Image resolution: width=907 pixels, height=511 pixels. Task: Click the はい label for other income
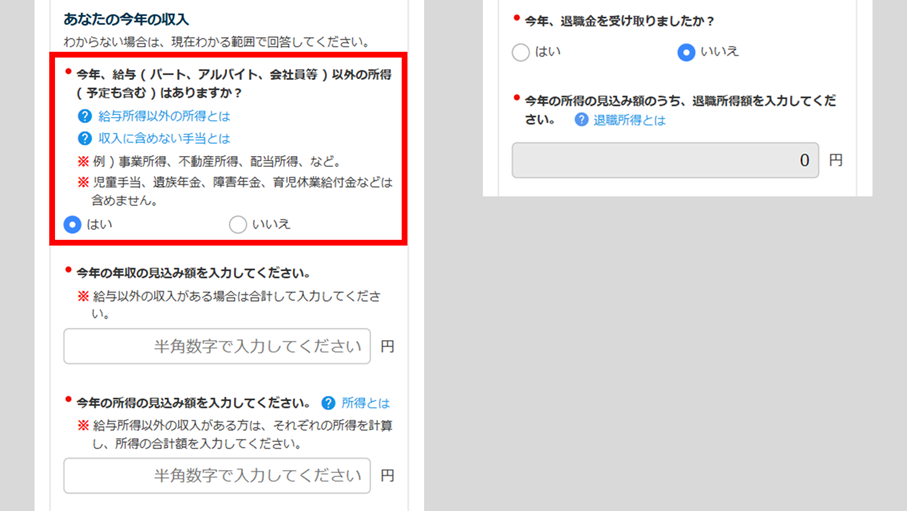(x=99, y=224)
